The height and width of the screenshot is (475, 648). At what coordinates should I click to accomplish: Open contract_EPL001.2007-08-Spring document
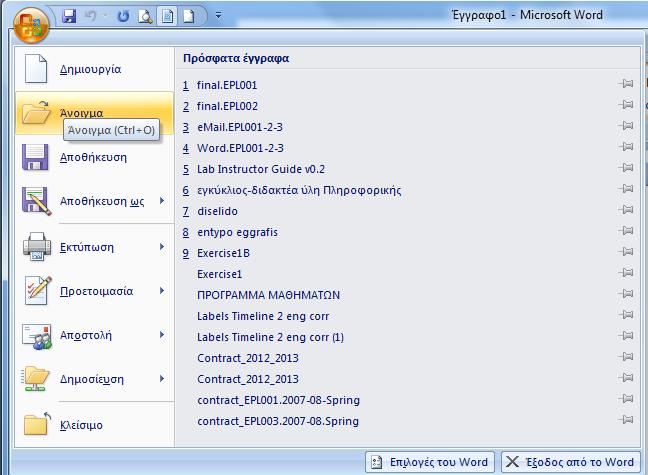[278, 400]
